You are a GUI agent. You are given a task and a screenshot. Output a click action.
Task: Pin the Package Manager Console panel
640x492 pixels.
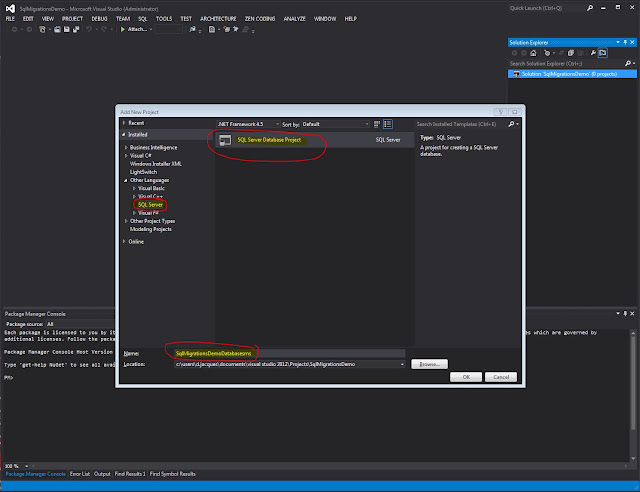tap(625, 314)
